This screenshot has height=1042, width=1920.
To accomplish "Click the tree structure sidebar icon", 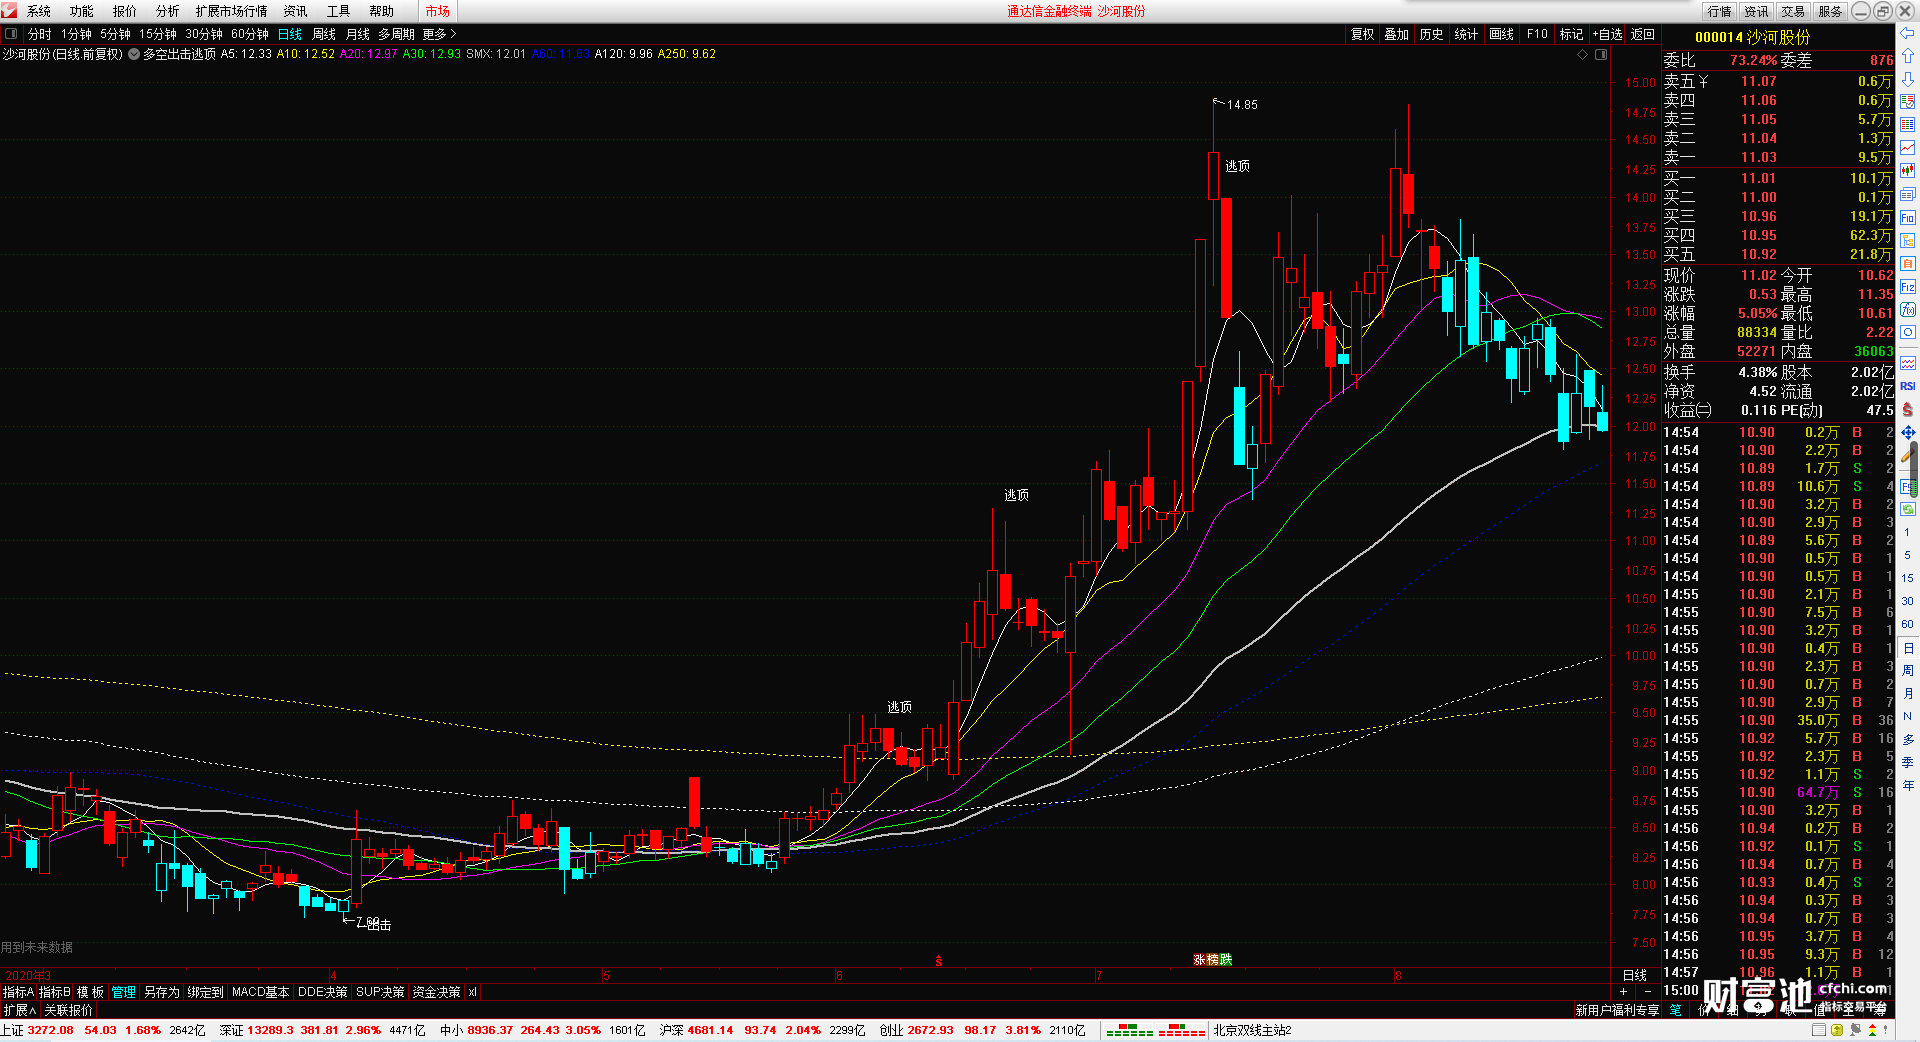I will click(1907, 240).
